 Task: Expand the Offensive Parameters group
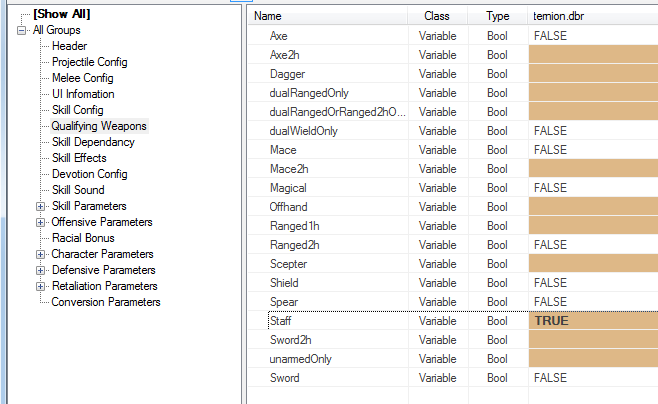(40, 222)
